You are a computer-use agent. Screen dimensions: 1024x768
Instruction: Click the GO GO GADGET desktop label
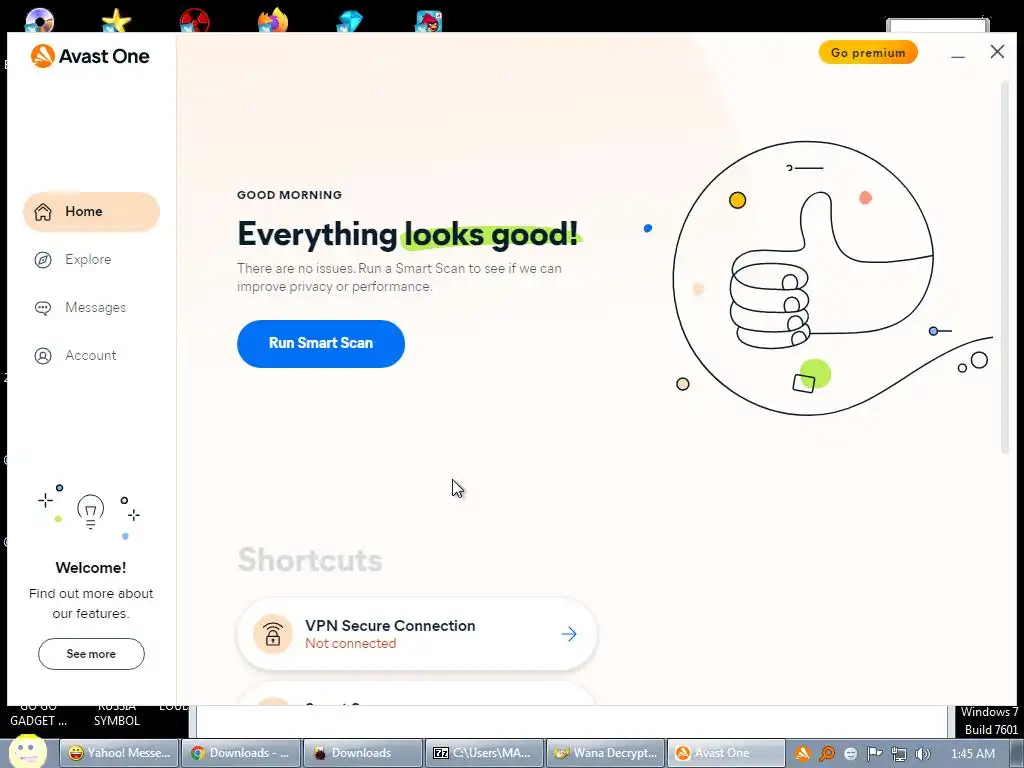point(39,715)
